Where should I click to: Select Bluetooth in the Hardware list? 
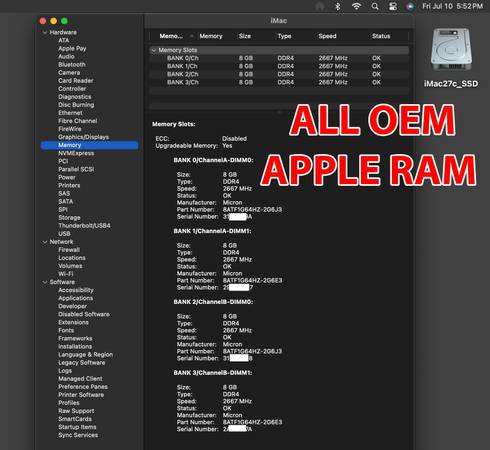point(72,64)
